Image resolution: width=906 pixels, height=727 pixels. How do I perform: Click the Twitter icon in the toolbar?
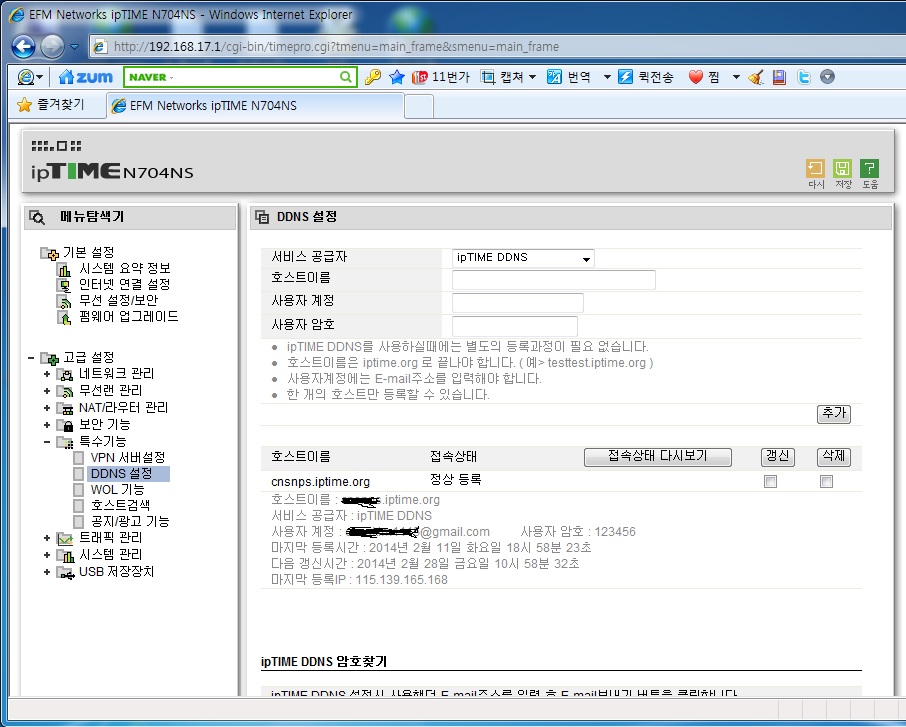point(804,77)
